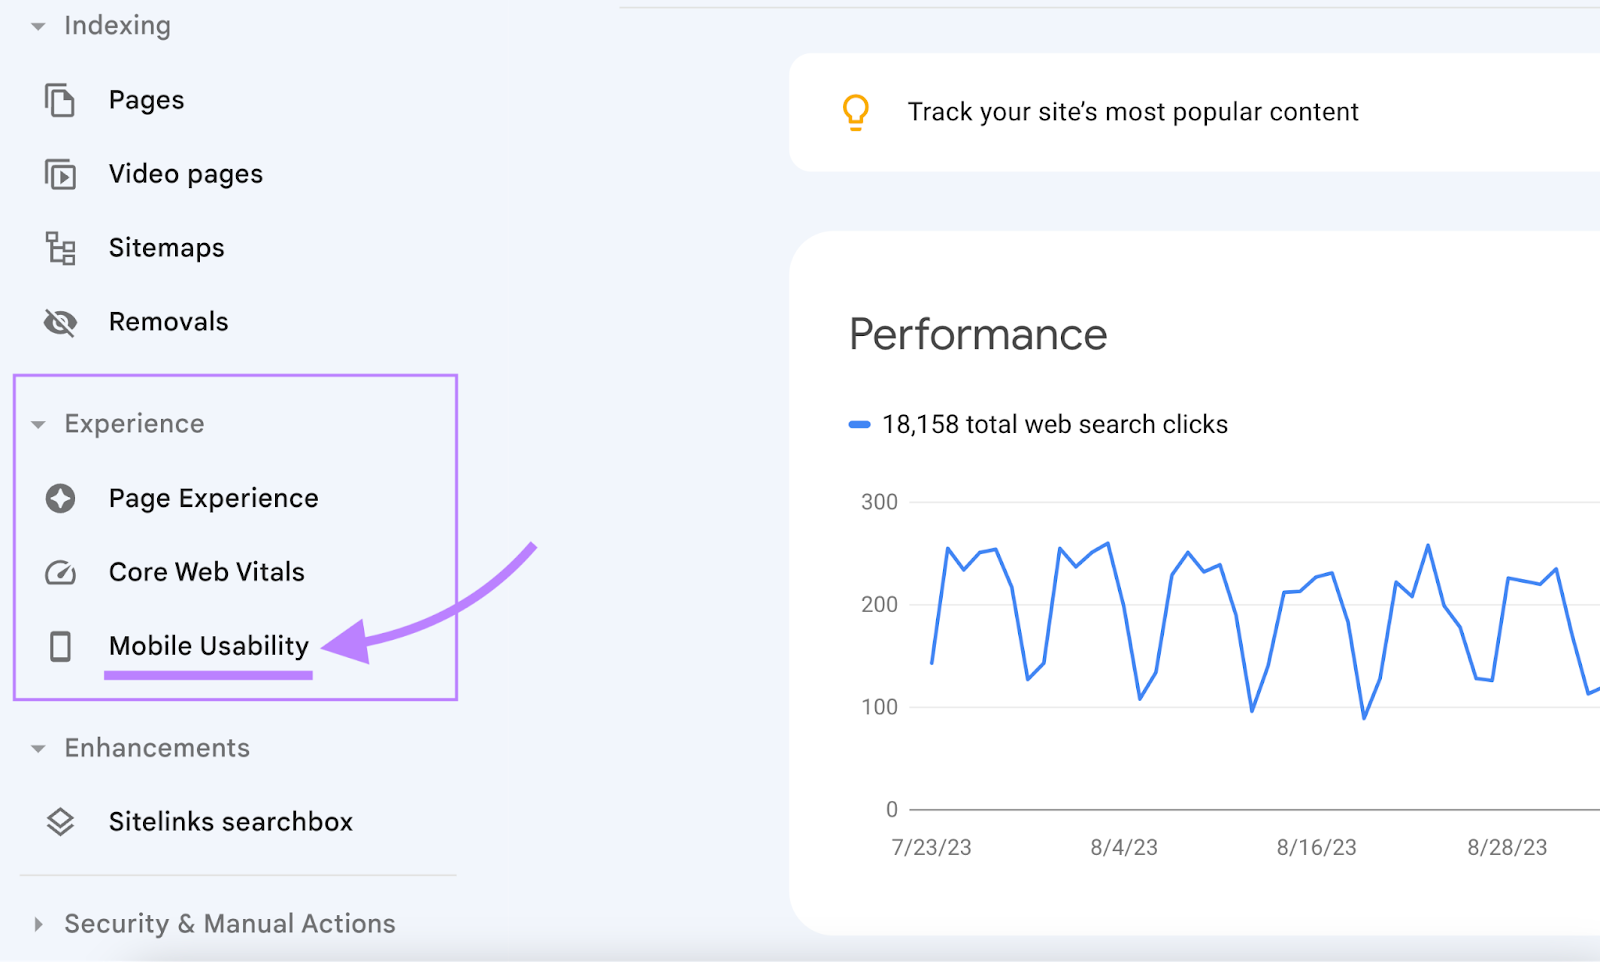Open the Sitemaps page from sidebar
1600x962 pixels.
pyautogui.click(x=166, y=248)
